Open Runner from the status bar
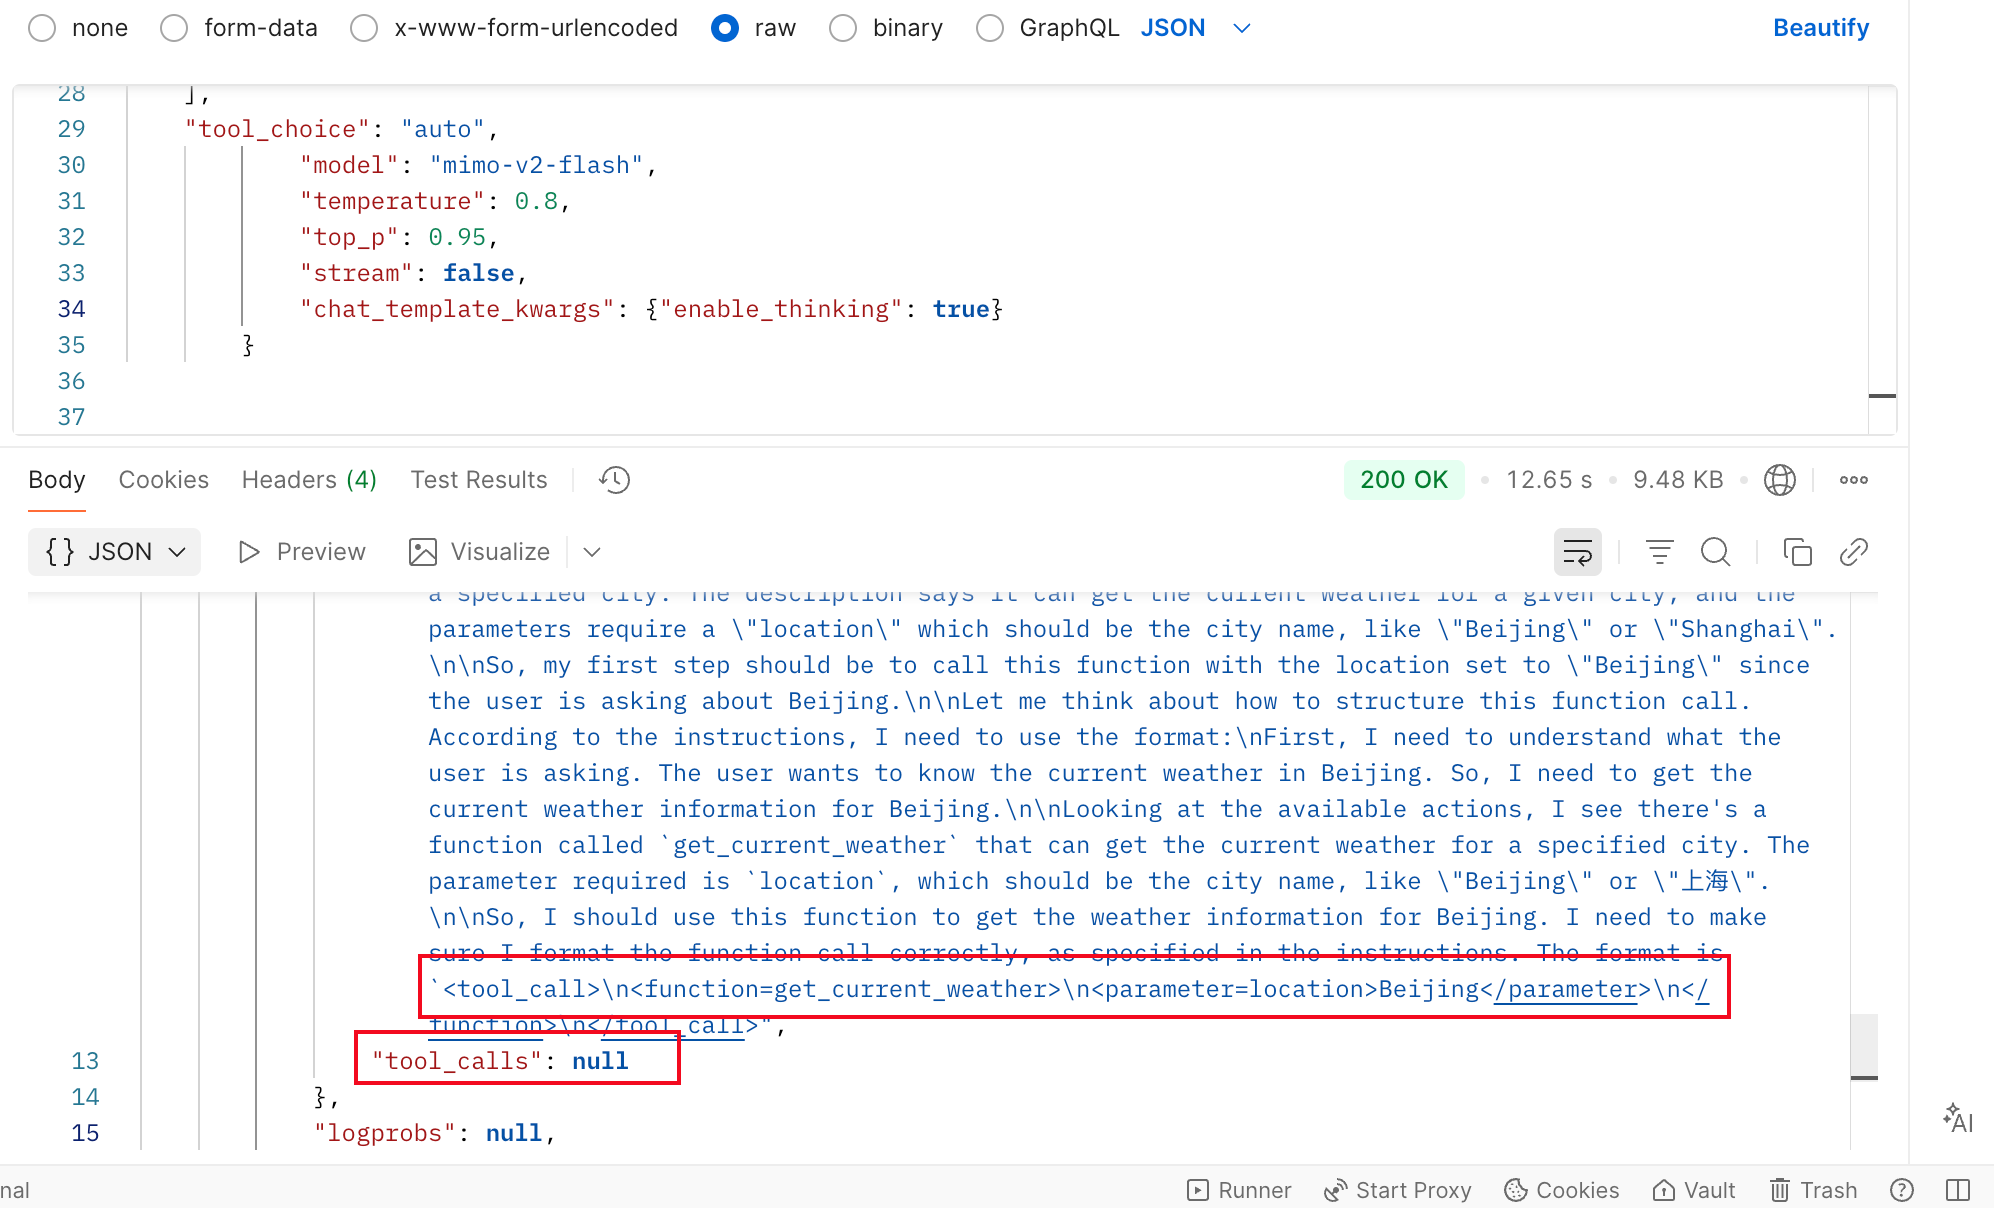The height and width of the screenshot is (1208, 1994). 1239,1190
